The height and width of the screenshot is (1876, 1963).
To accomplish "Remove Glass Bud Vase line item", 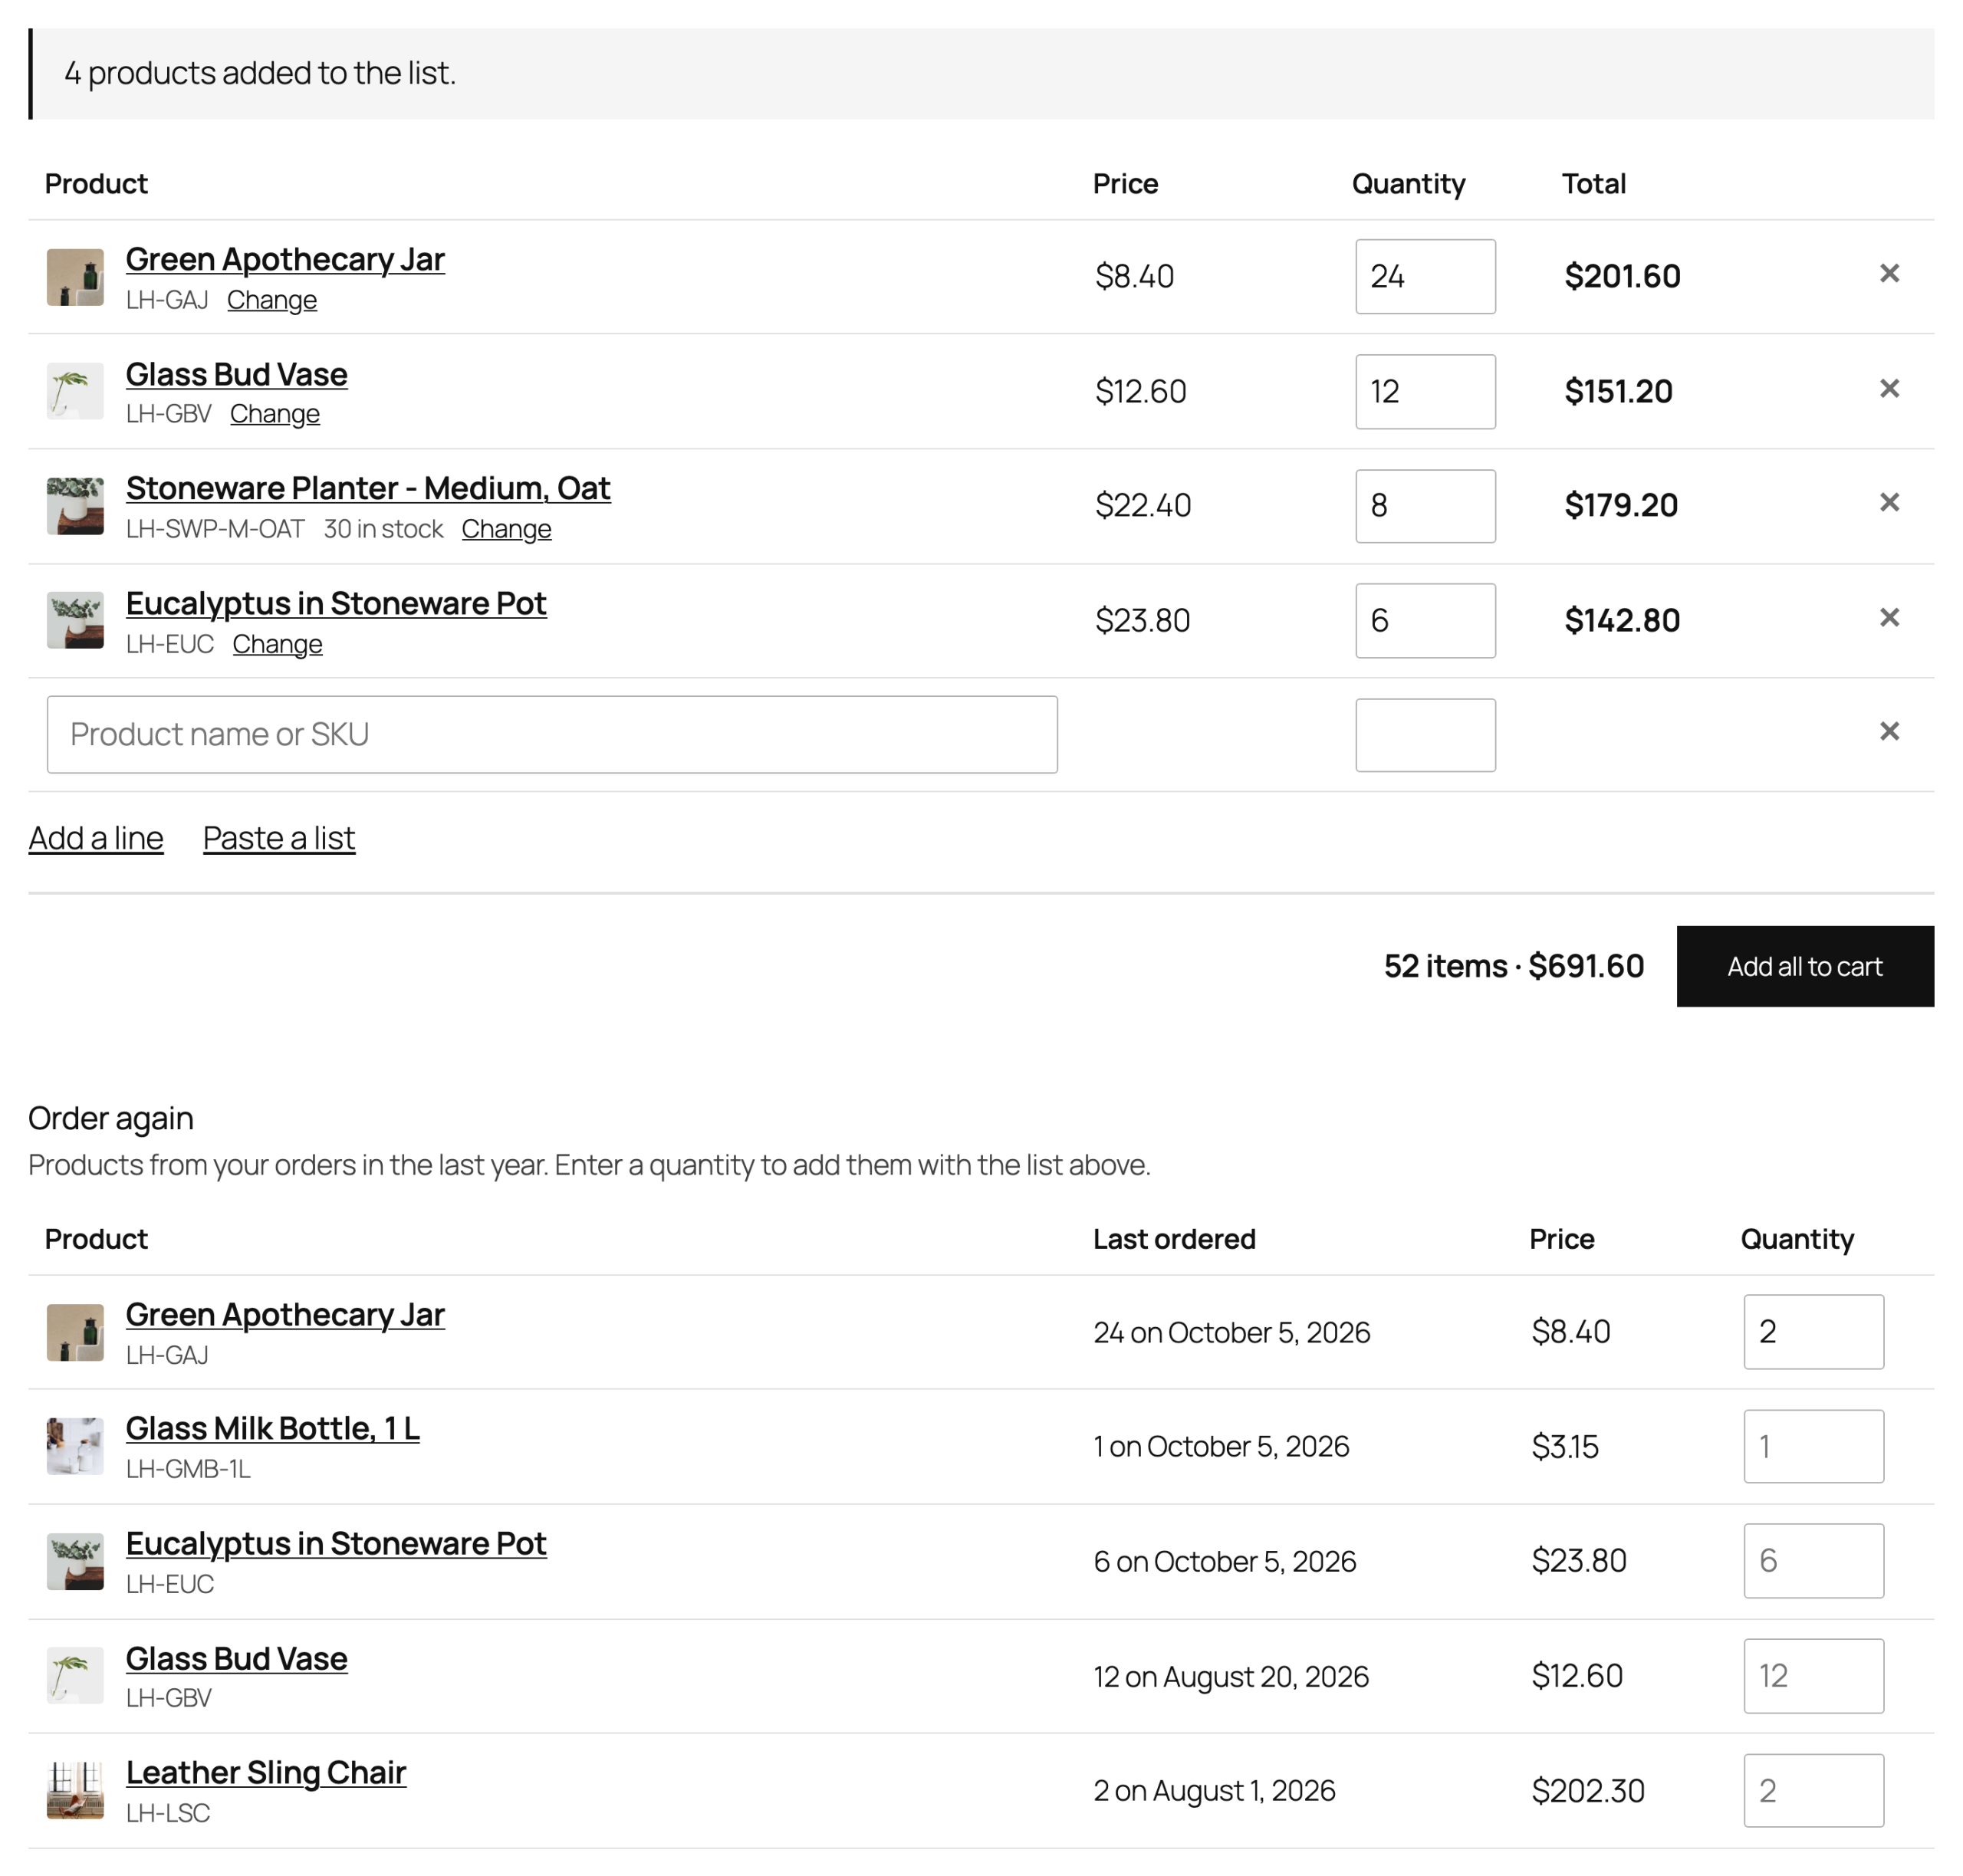I will pos(1889,389).
